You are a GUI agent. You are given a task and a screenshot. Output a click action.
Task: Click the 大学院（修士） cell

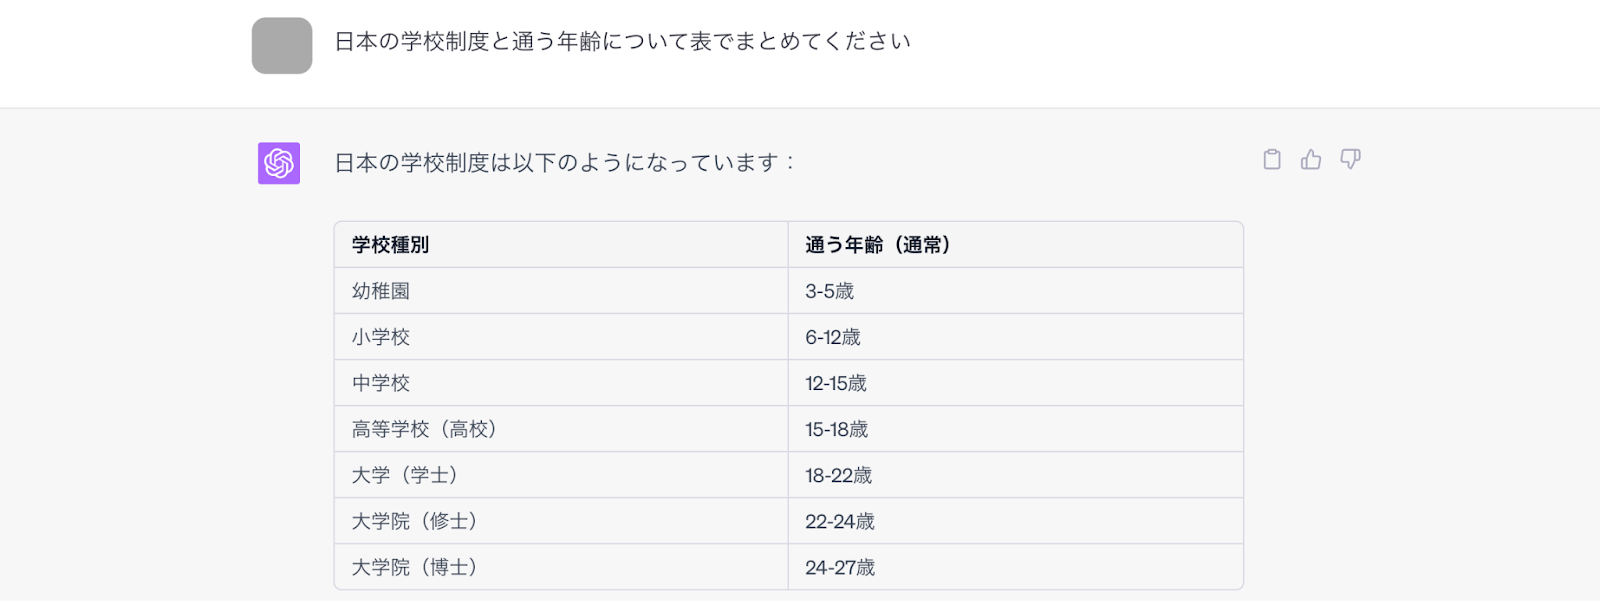click(x=414, y=521)
